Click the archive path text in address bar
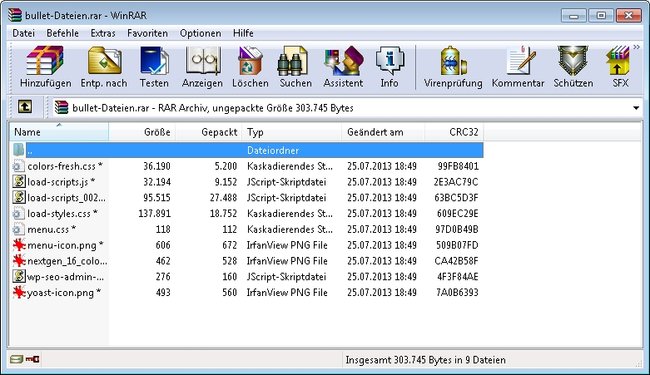Image resolution: width=650 pixels, height=375 pixels. coord(213,108)
